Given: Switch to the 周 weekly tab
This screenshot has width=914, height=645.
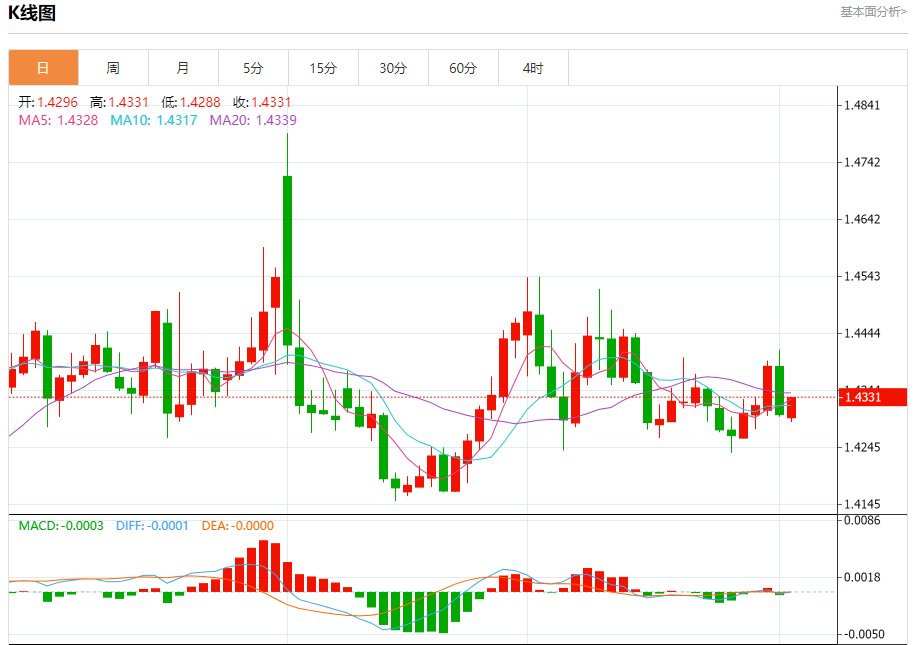Looking at the screenshot, I should [113, 68].
